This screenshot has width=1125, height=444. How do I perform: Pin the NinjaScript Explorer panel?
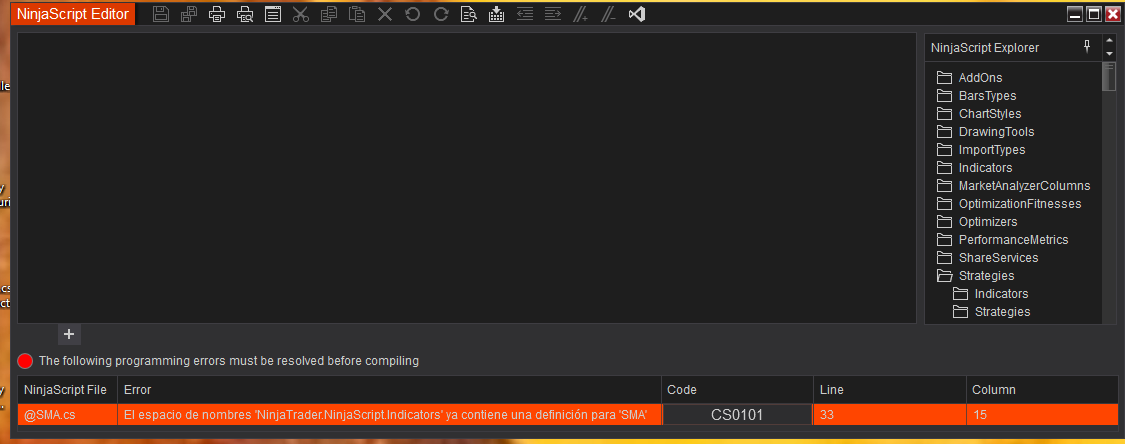click(1087, 47)
